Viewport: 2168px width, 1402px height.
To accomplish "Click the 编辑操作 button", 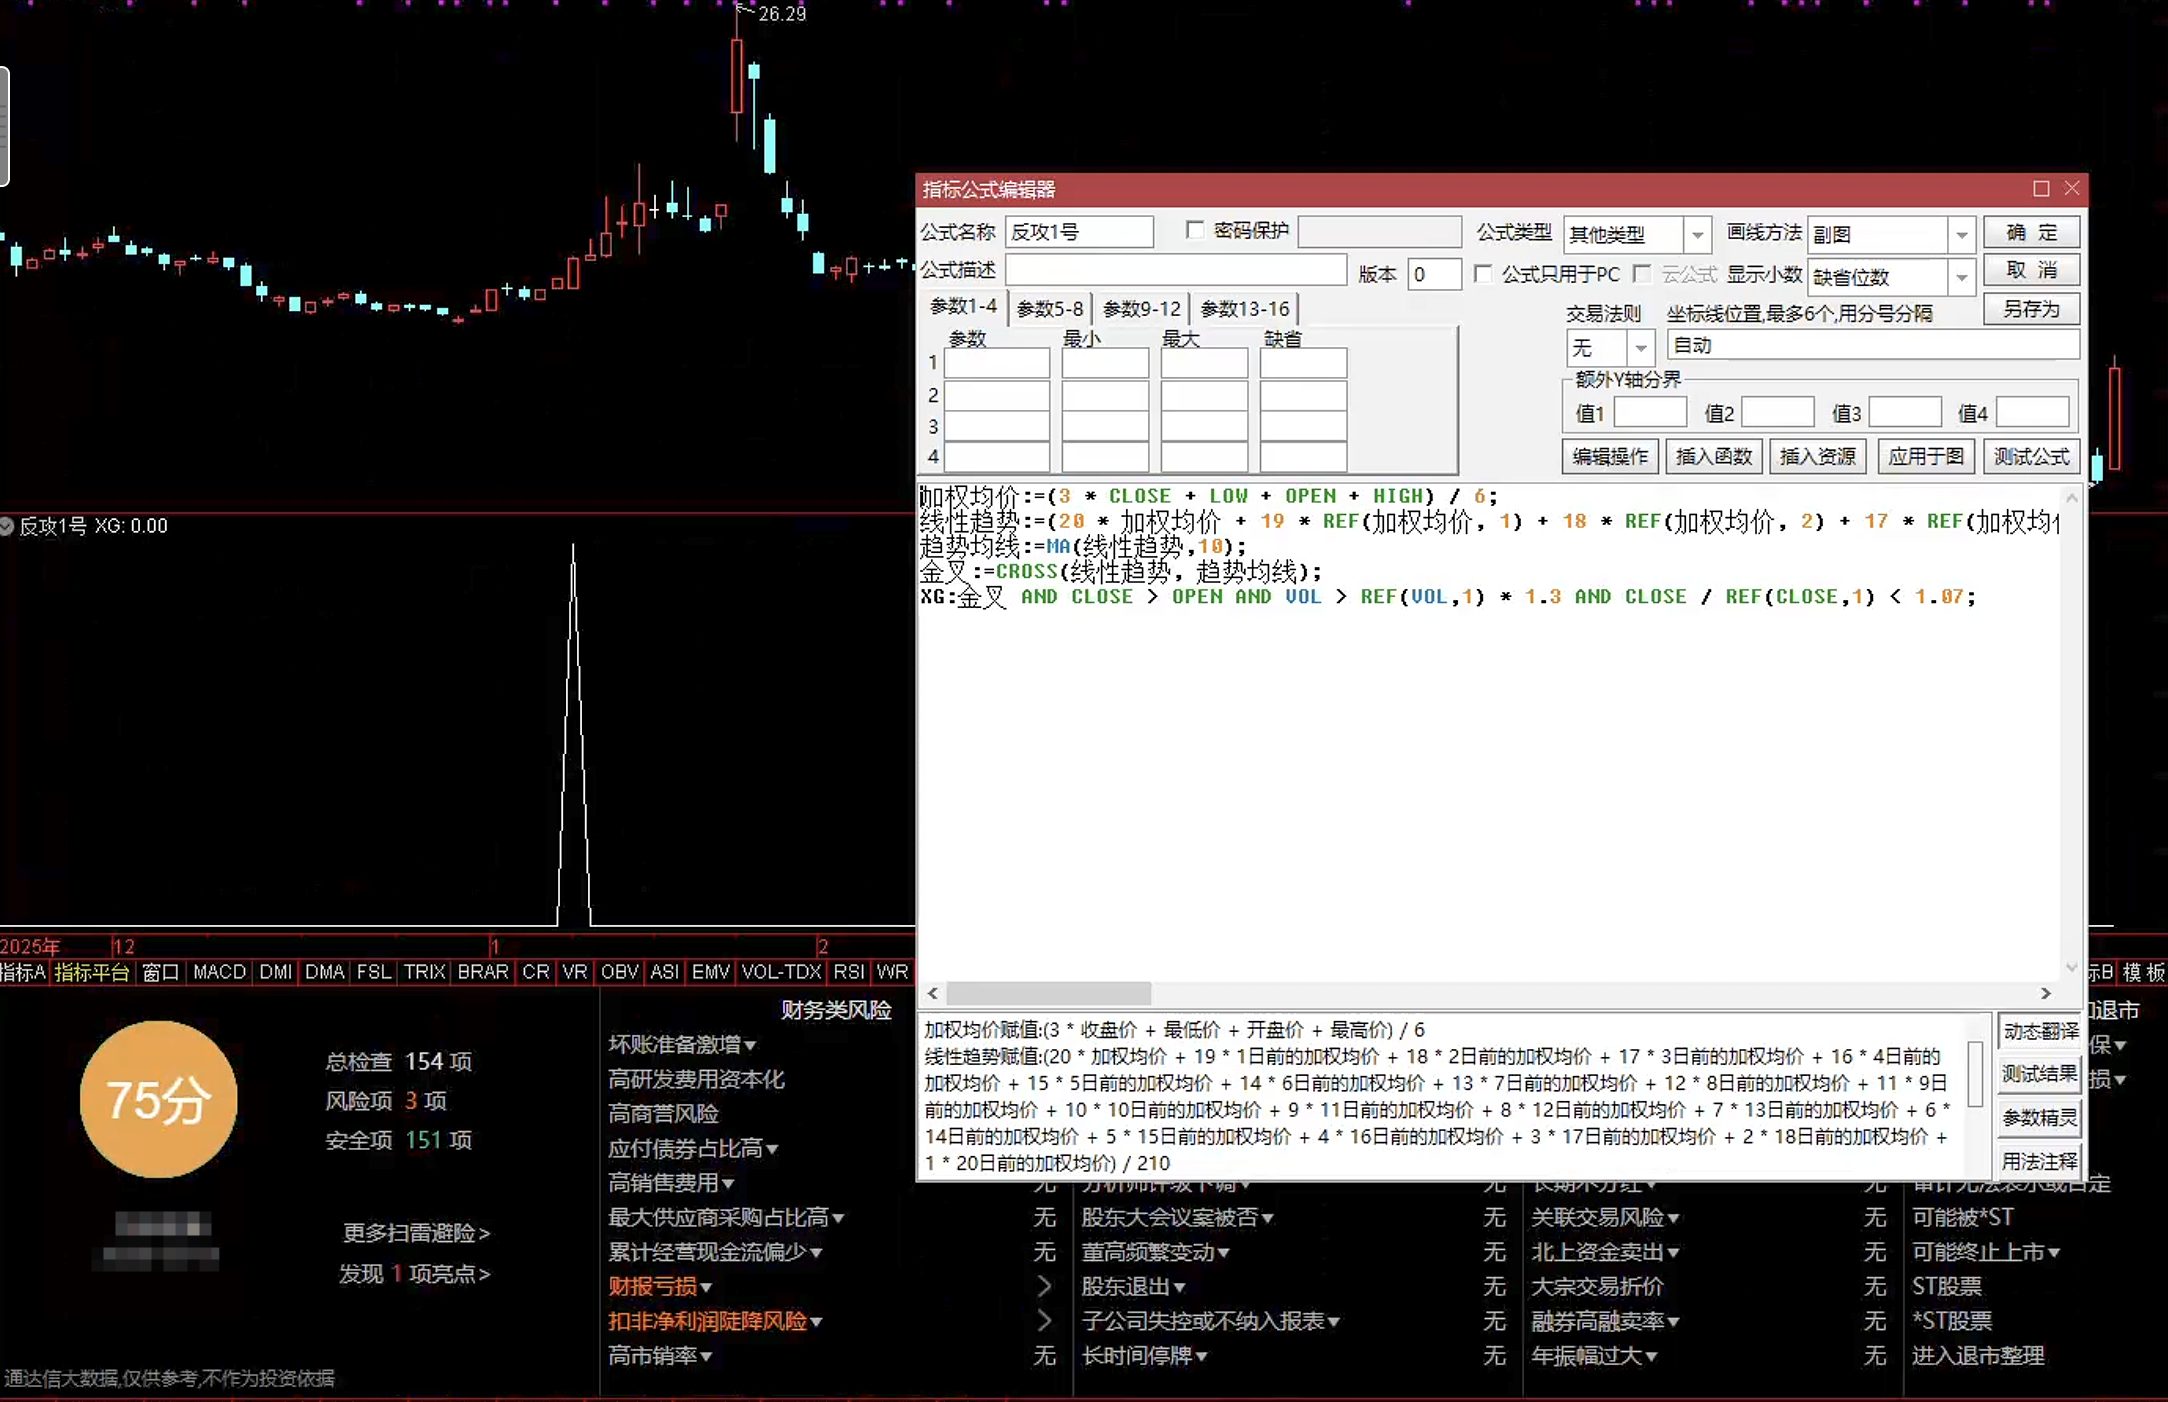I will 1610,457.
